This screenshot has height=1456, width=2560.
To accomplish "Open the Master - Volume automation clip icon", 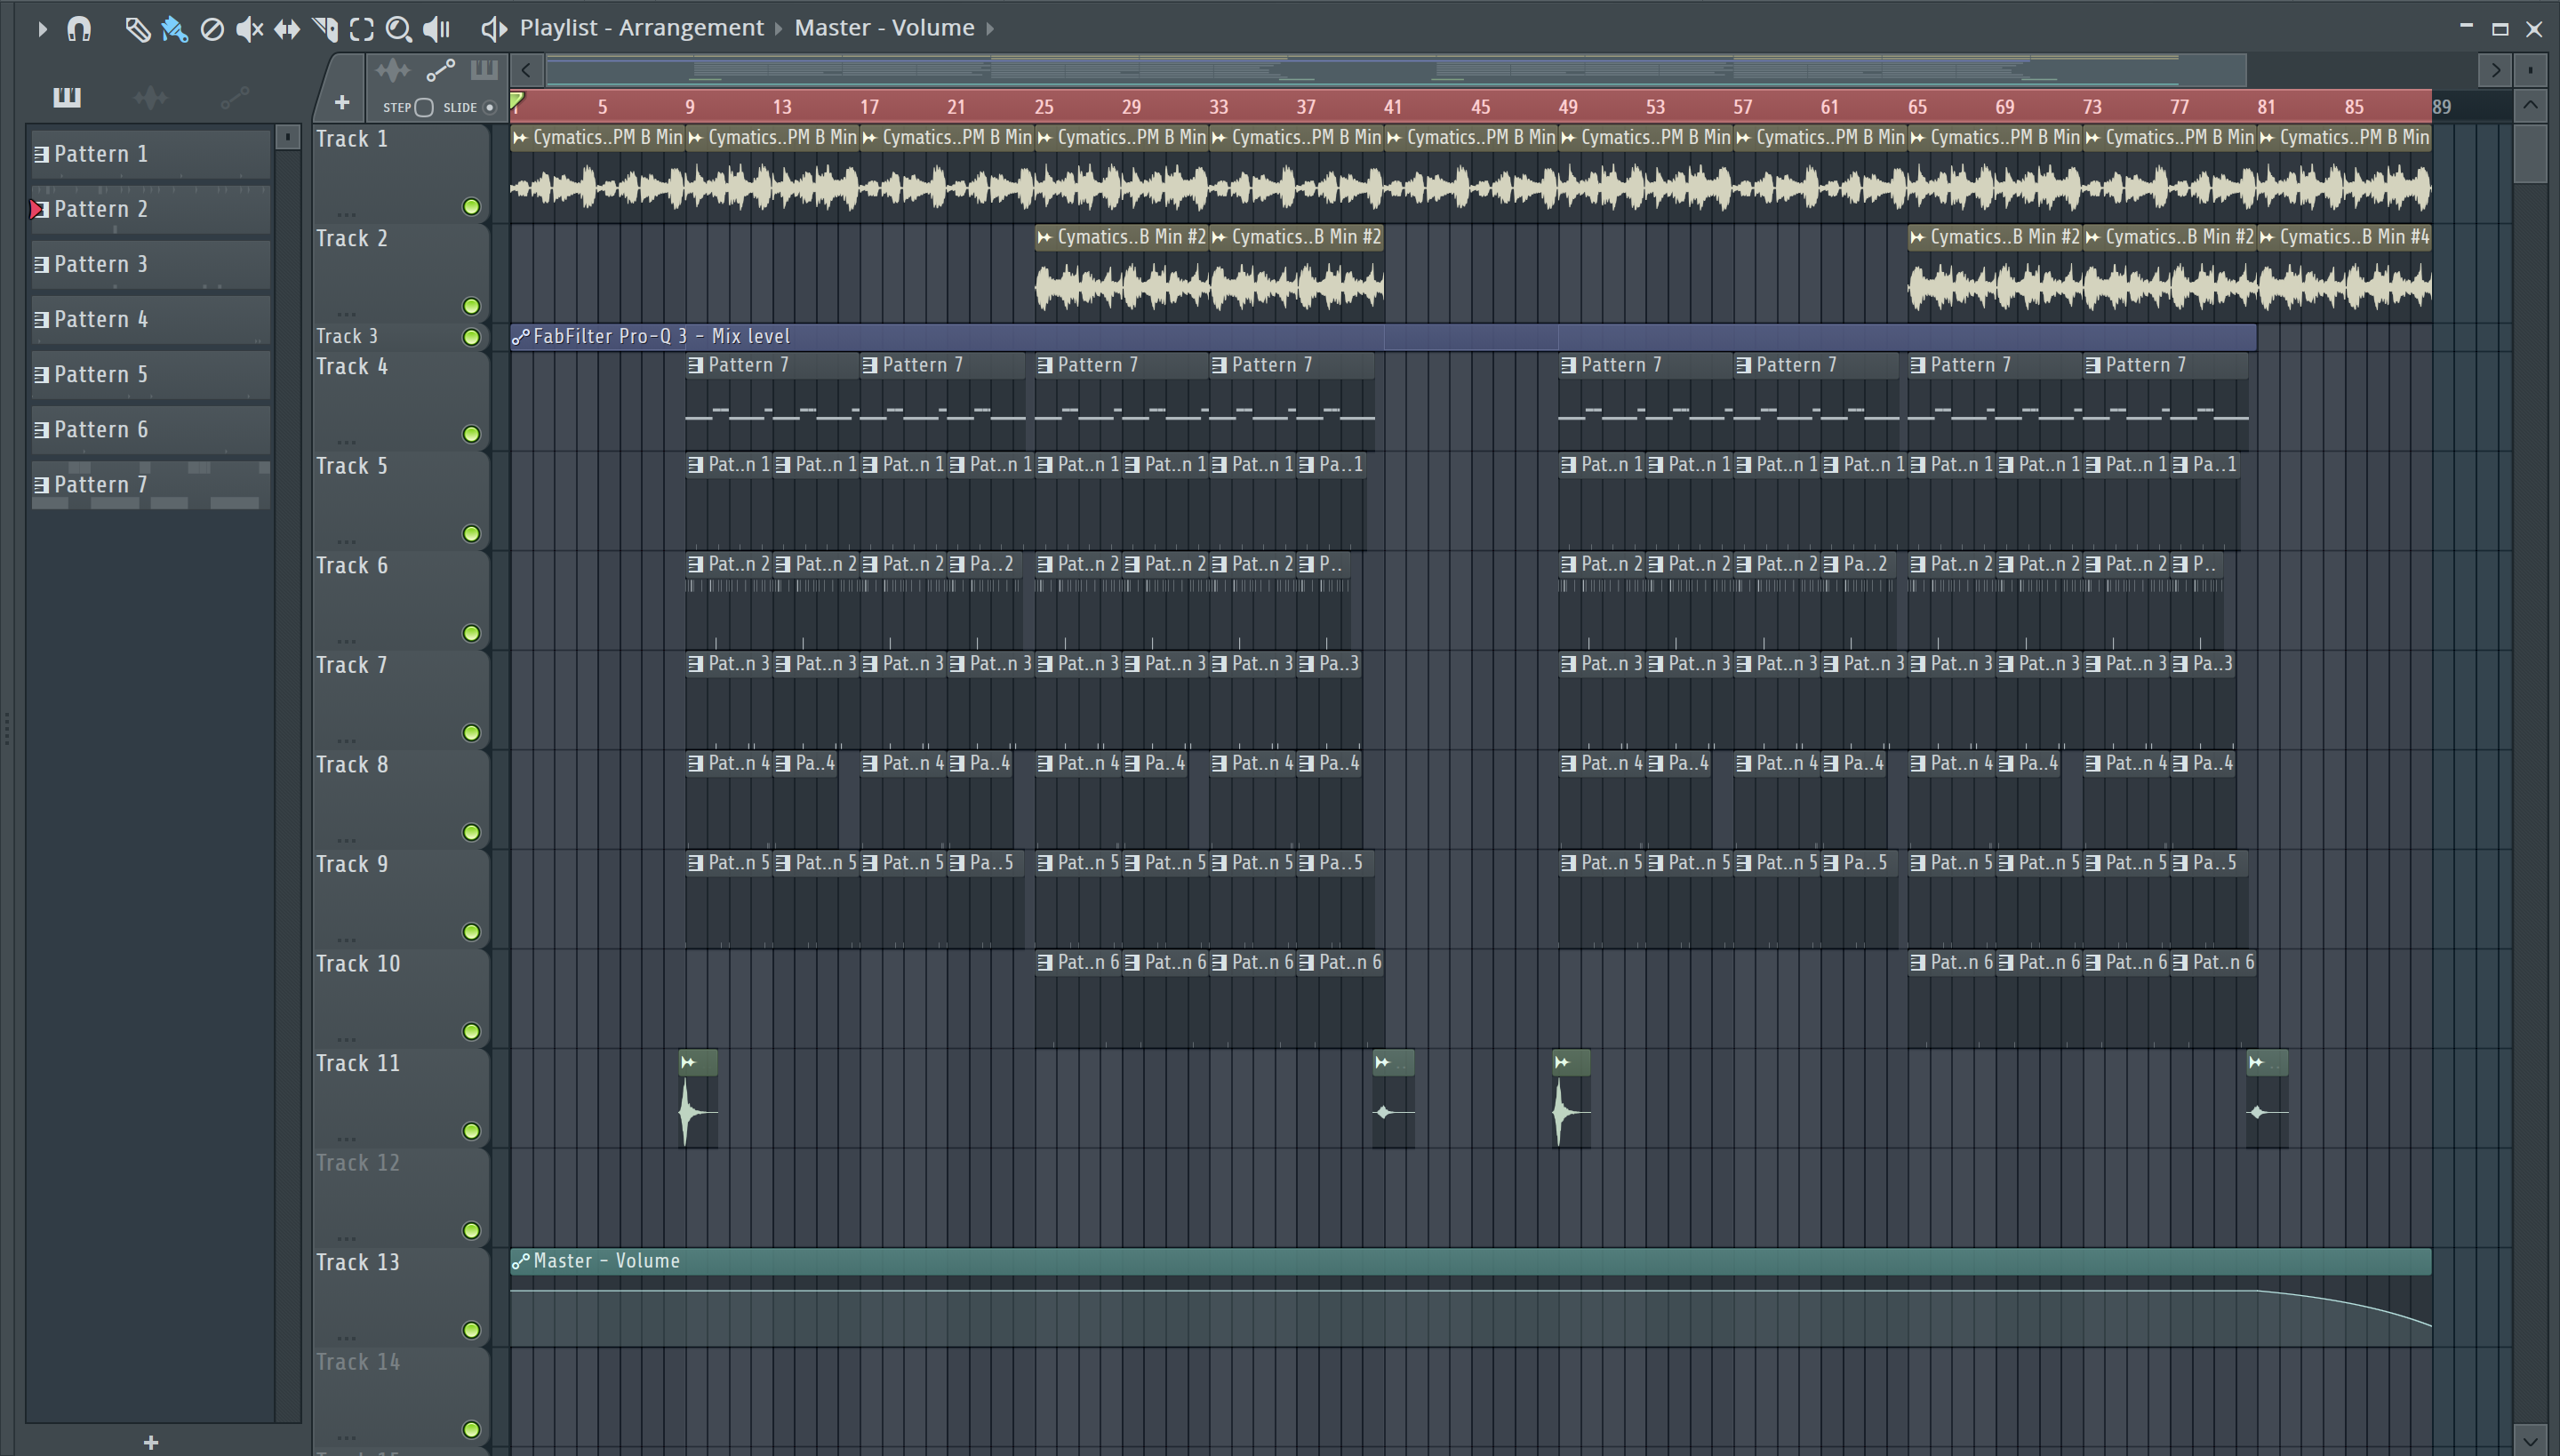I will tap(520, 1262).
